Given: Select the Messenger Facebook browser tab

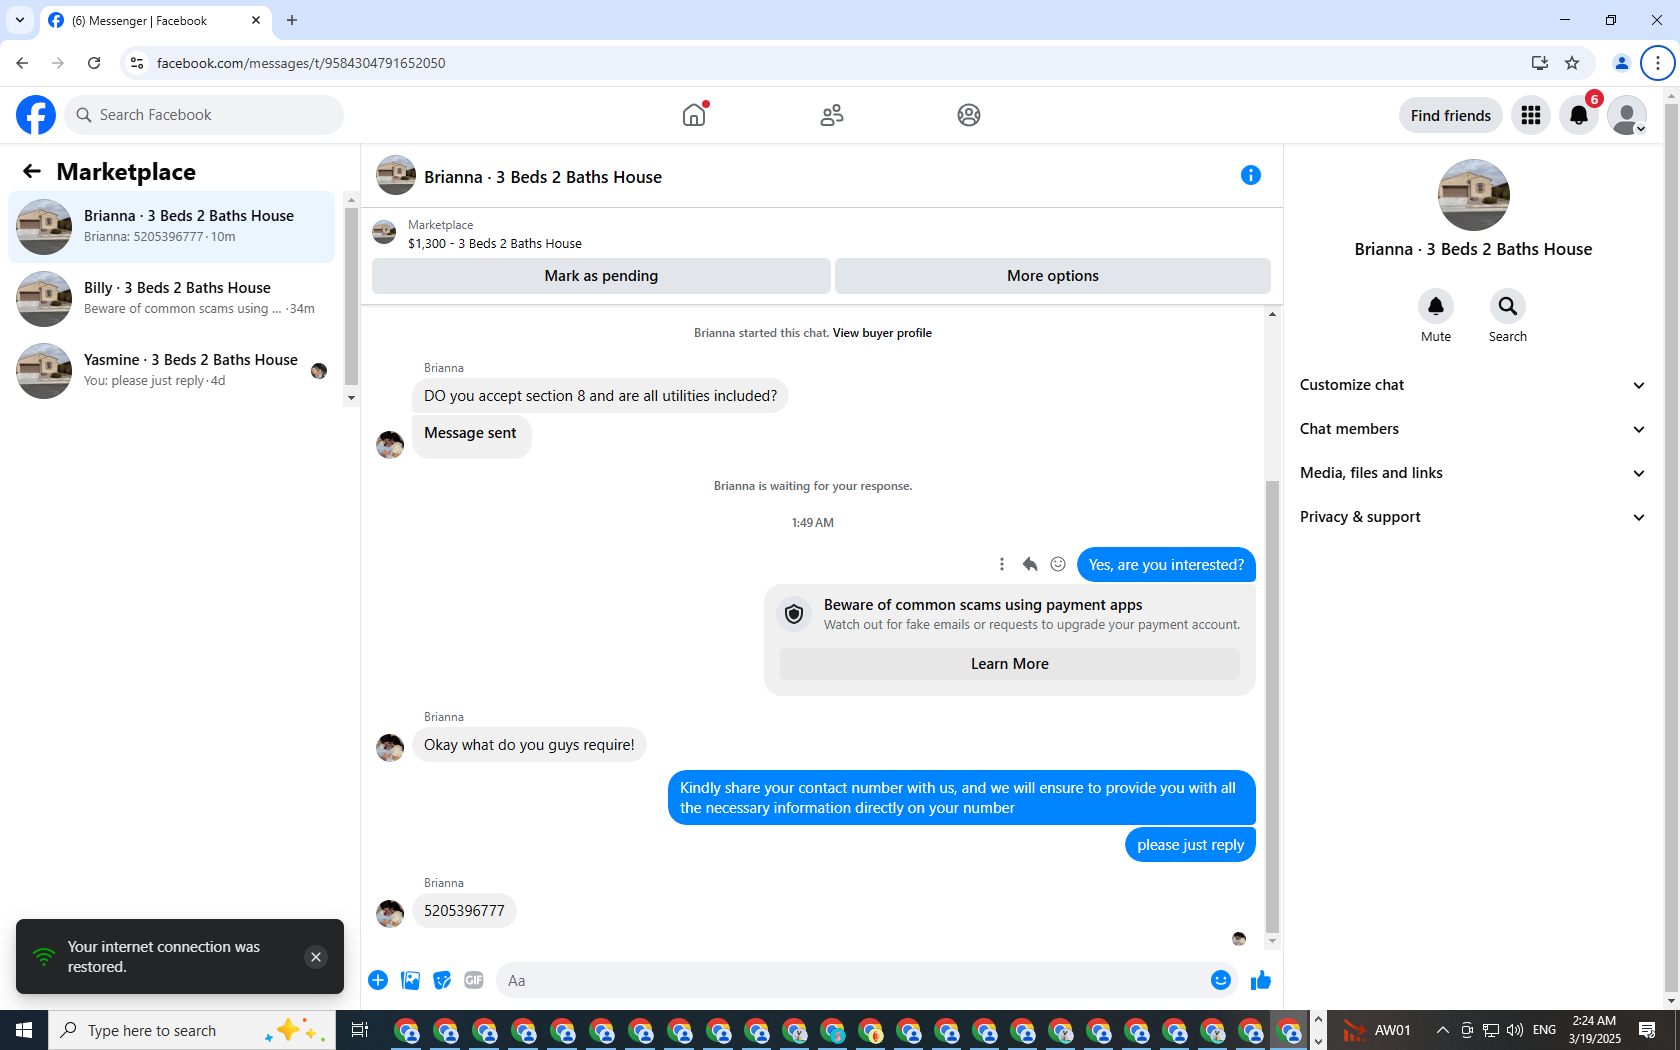Looking at the screenshot, I should point(155,20).
